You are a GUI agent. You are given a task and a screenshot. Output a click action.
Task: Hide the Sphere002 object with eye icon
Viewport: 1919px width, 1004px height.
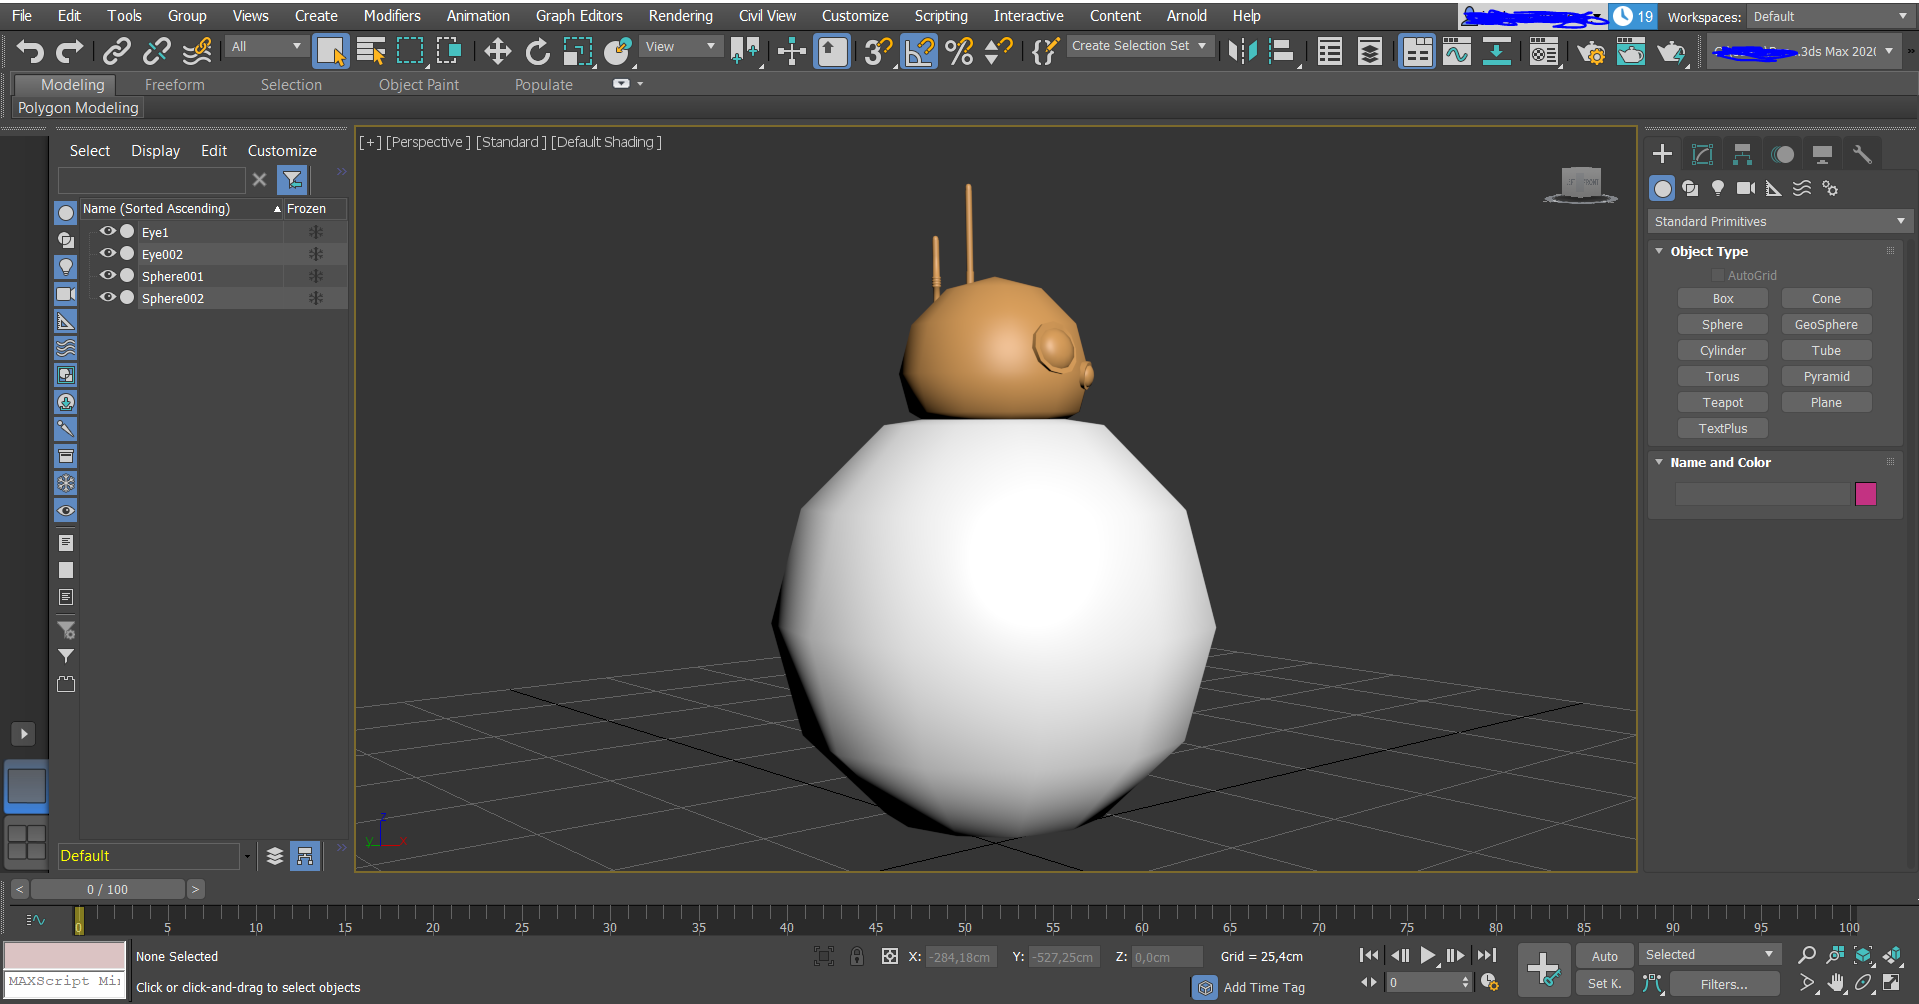click(107, 297)
